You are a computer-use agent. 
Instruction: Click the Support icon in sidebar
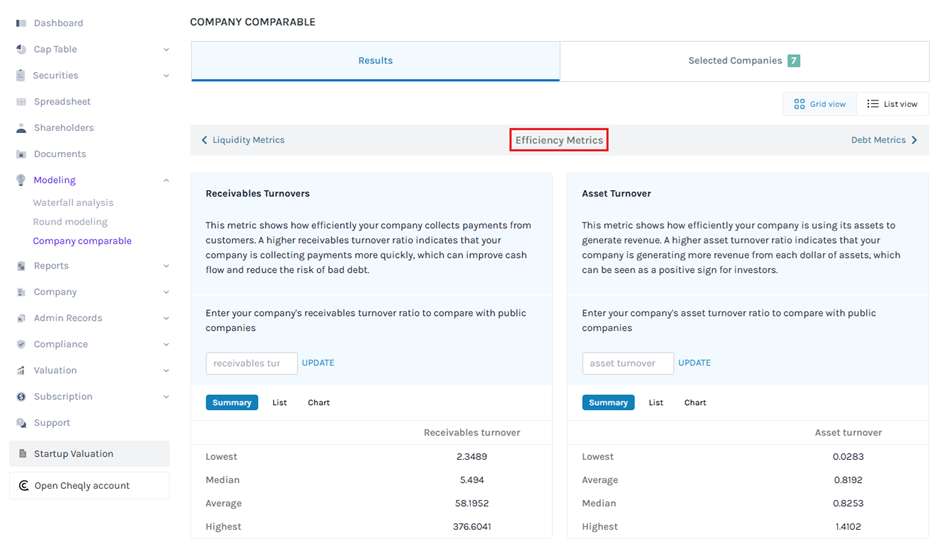click(x=21, y=423)
